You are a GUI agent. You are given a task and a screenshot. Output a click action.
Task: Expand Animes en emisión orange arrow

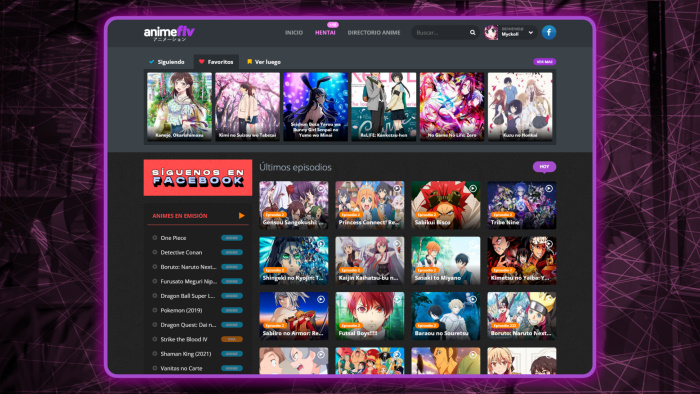(242, 216)
